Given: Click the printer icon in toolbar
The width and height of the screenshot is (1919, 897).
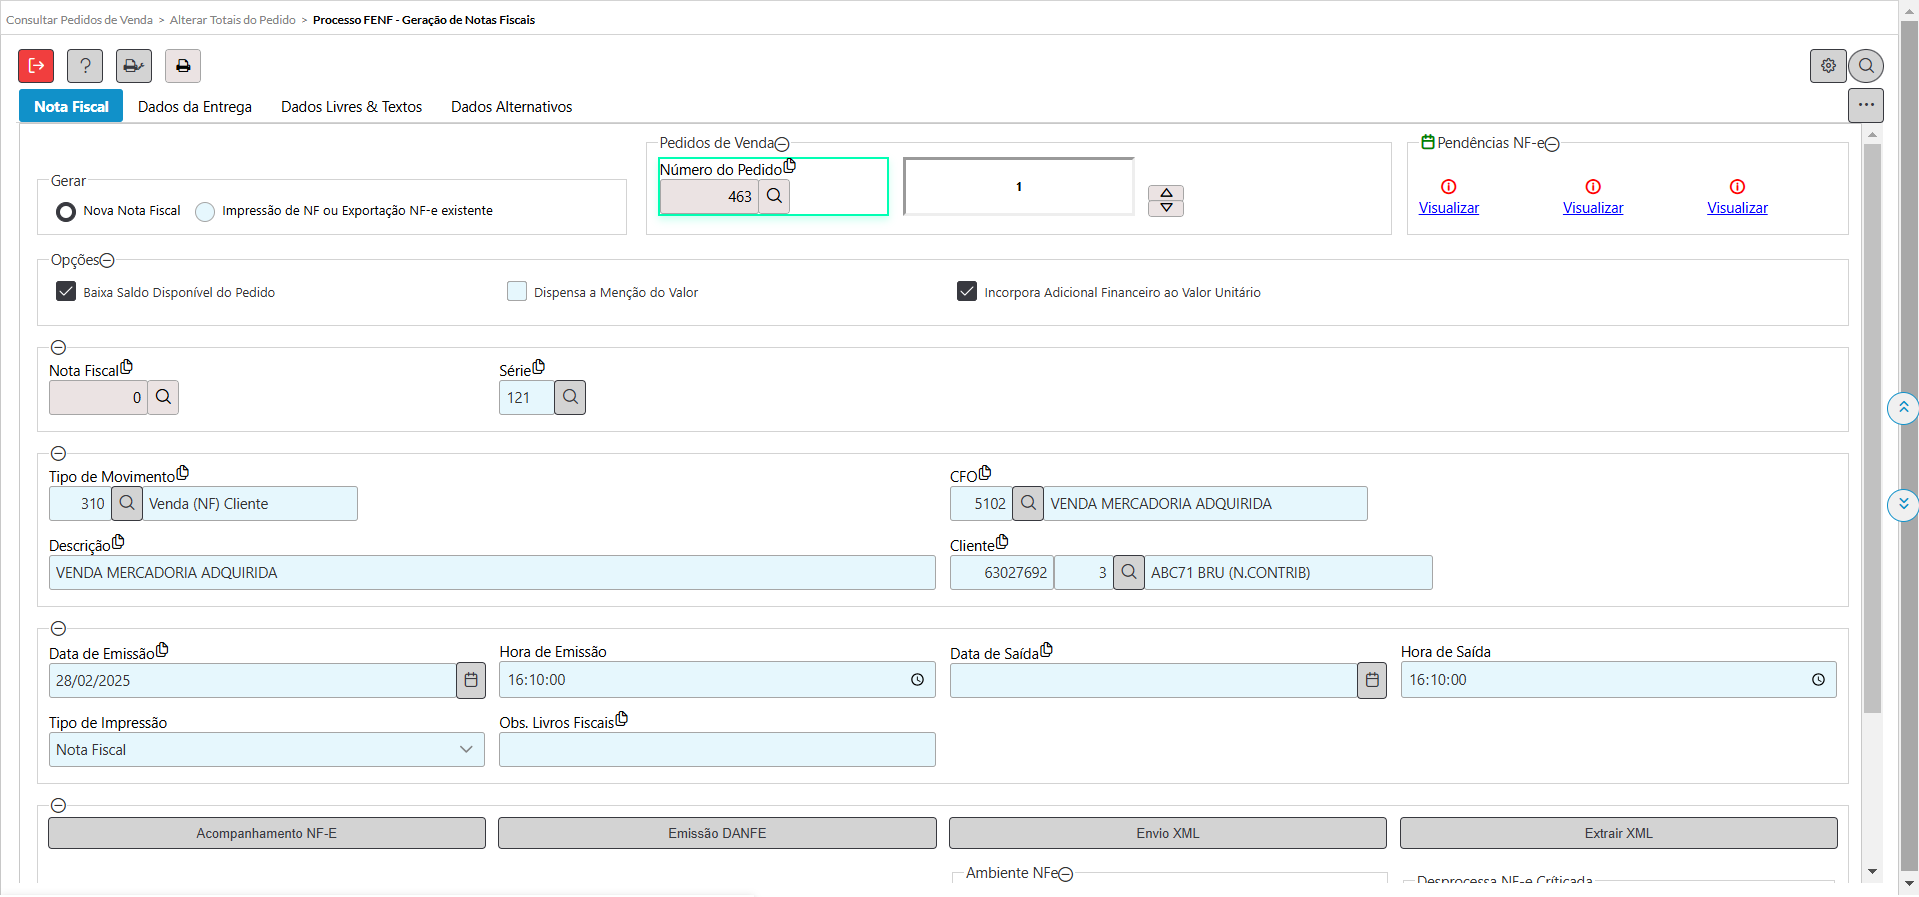Looking at the screenshot, I should point(183,66).
